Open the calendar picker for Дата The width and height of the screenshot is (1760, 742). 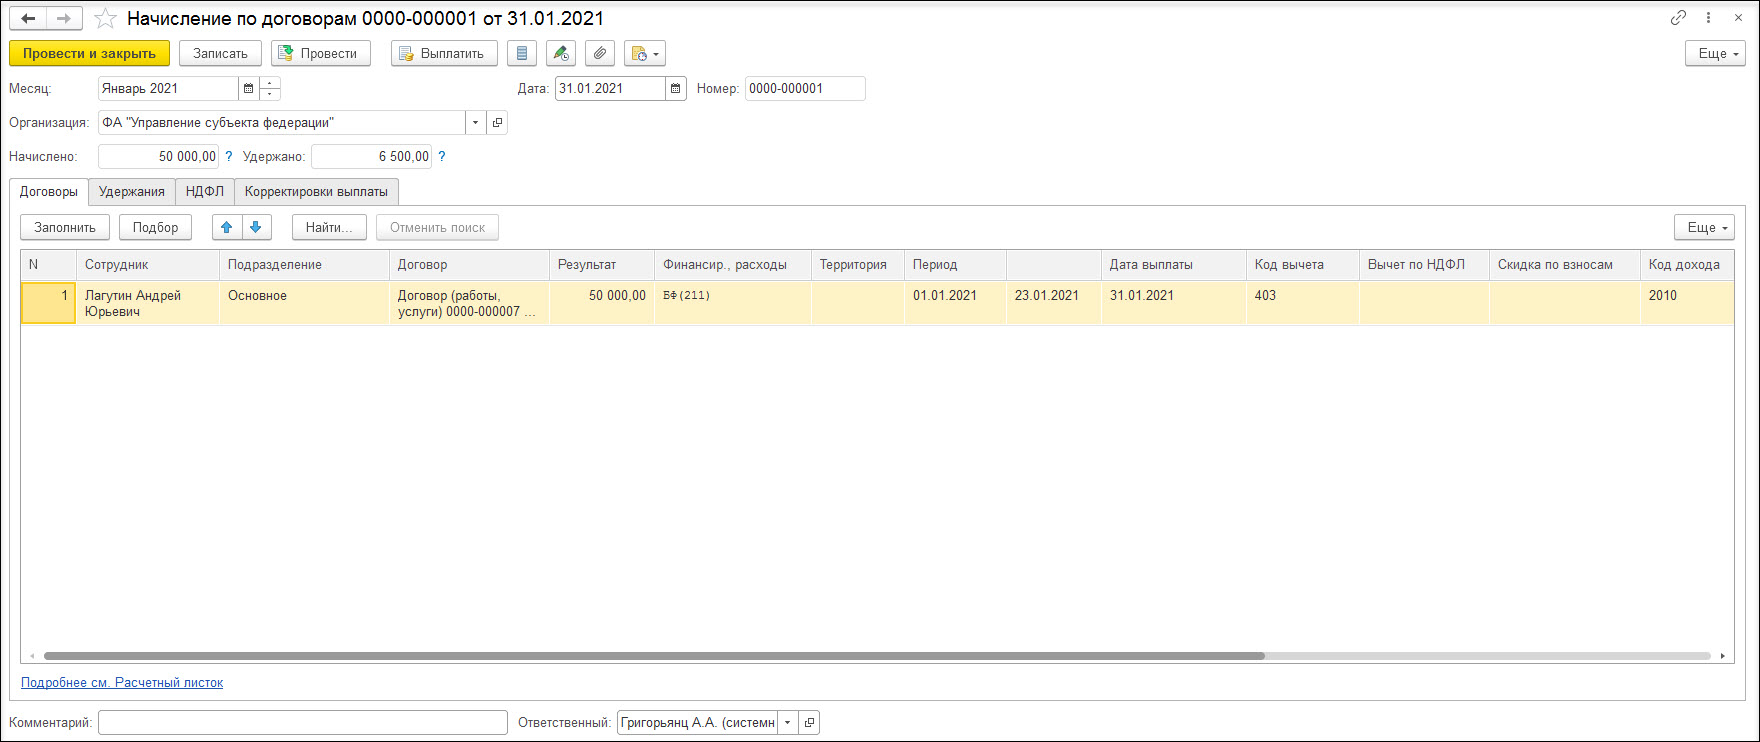tap(676, 89)
